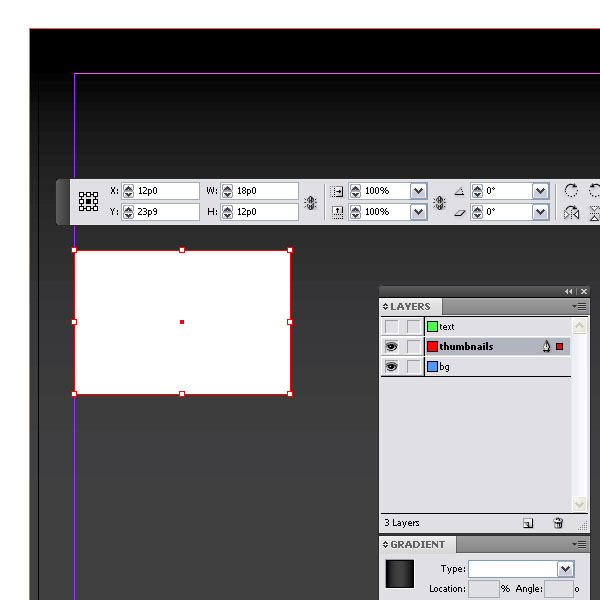This screenshot has width=600, height=600.
Task: Open the Shear Angle dropdown
Action: click(x=541, y=212)
